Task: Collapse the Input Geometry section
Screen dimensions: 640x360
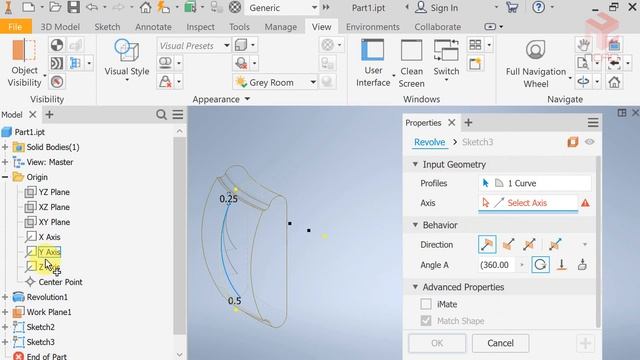Action: [415, 164]
